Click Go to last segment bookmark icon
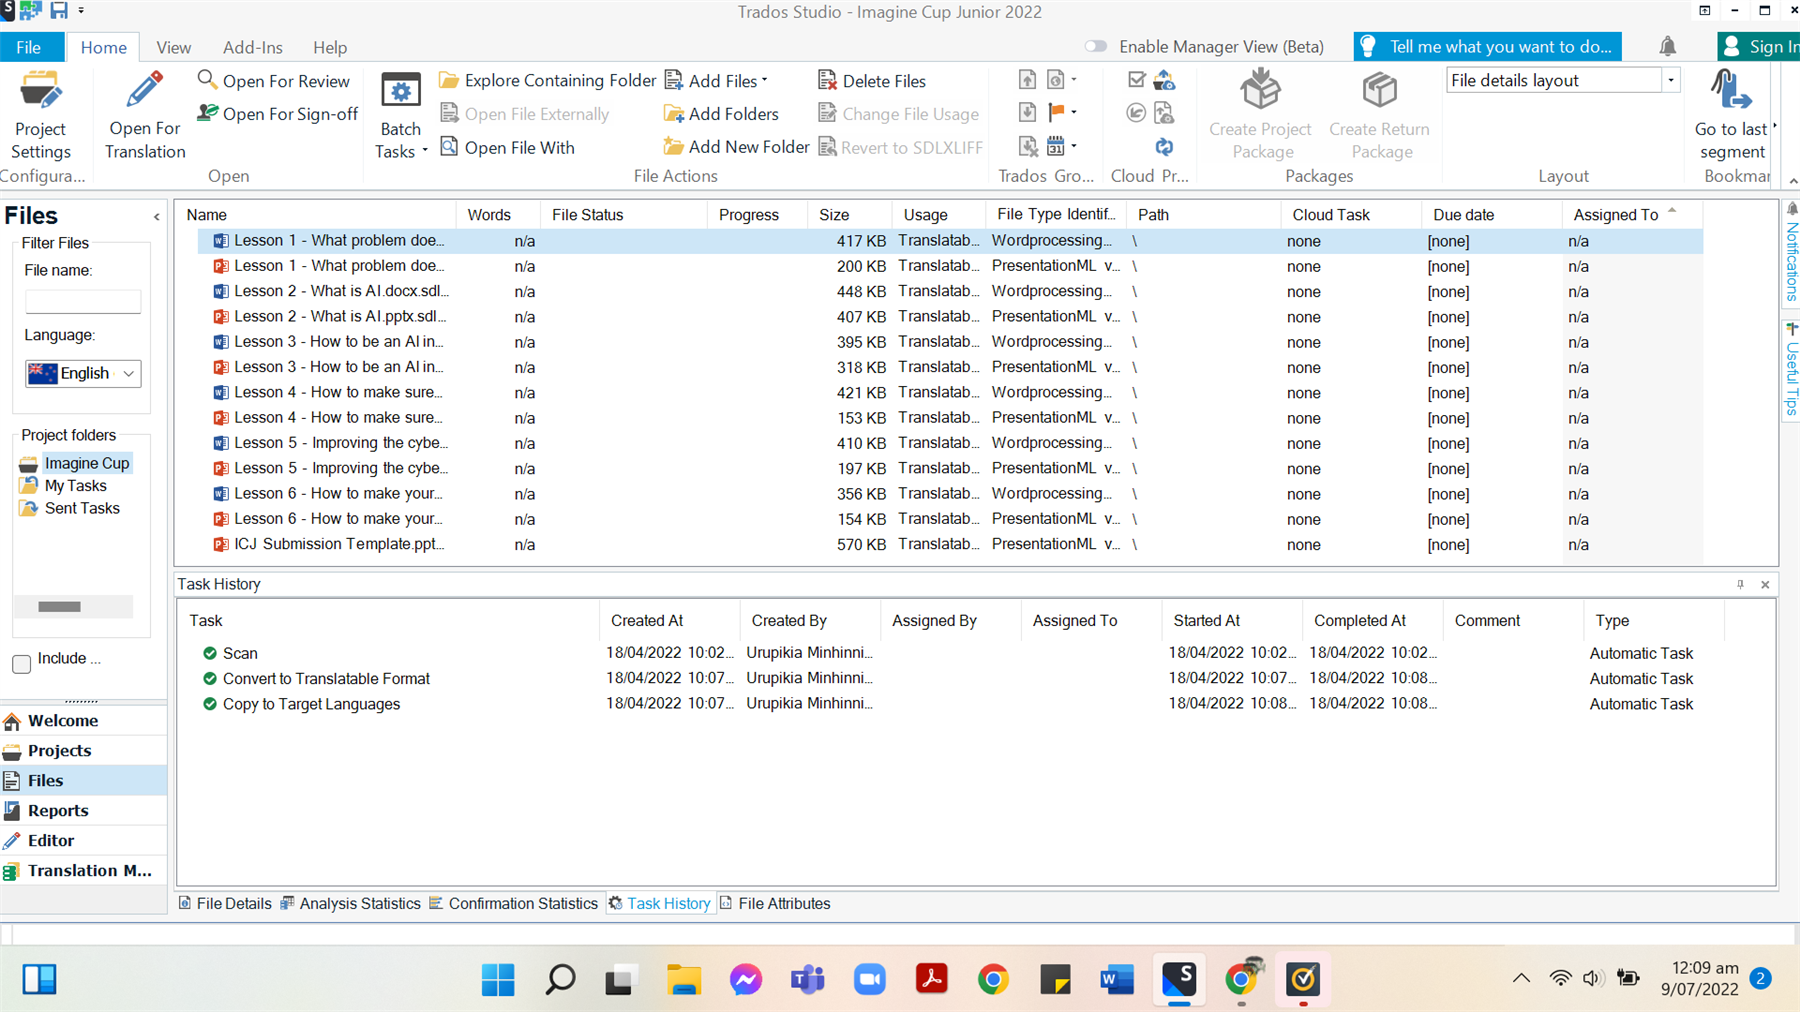 pyautogui.click(x=1730, y=91)
